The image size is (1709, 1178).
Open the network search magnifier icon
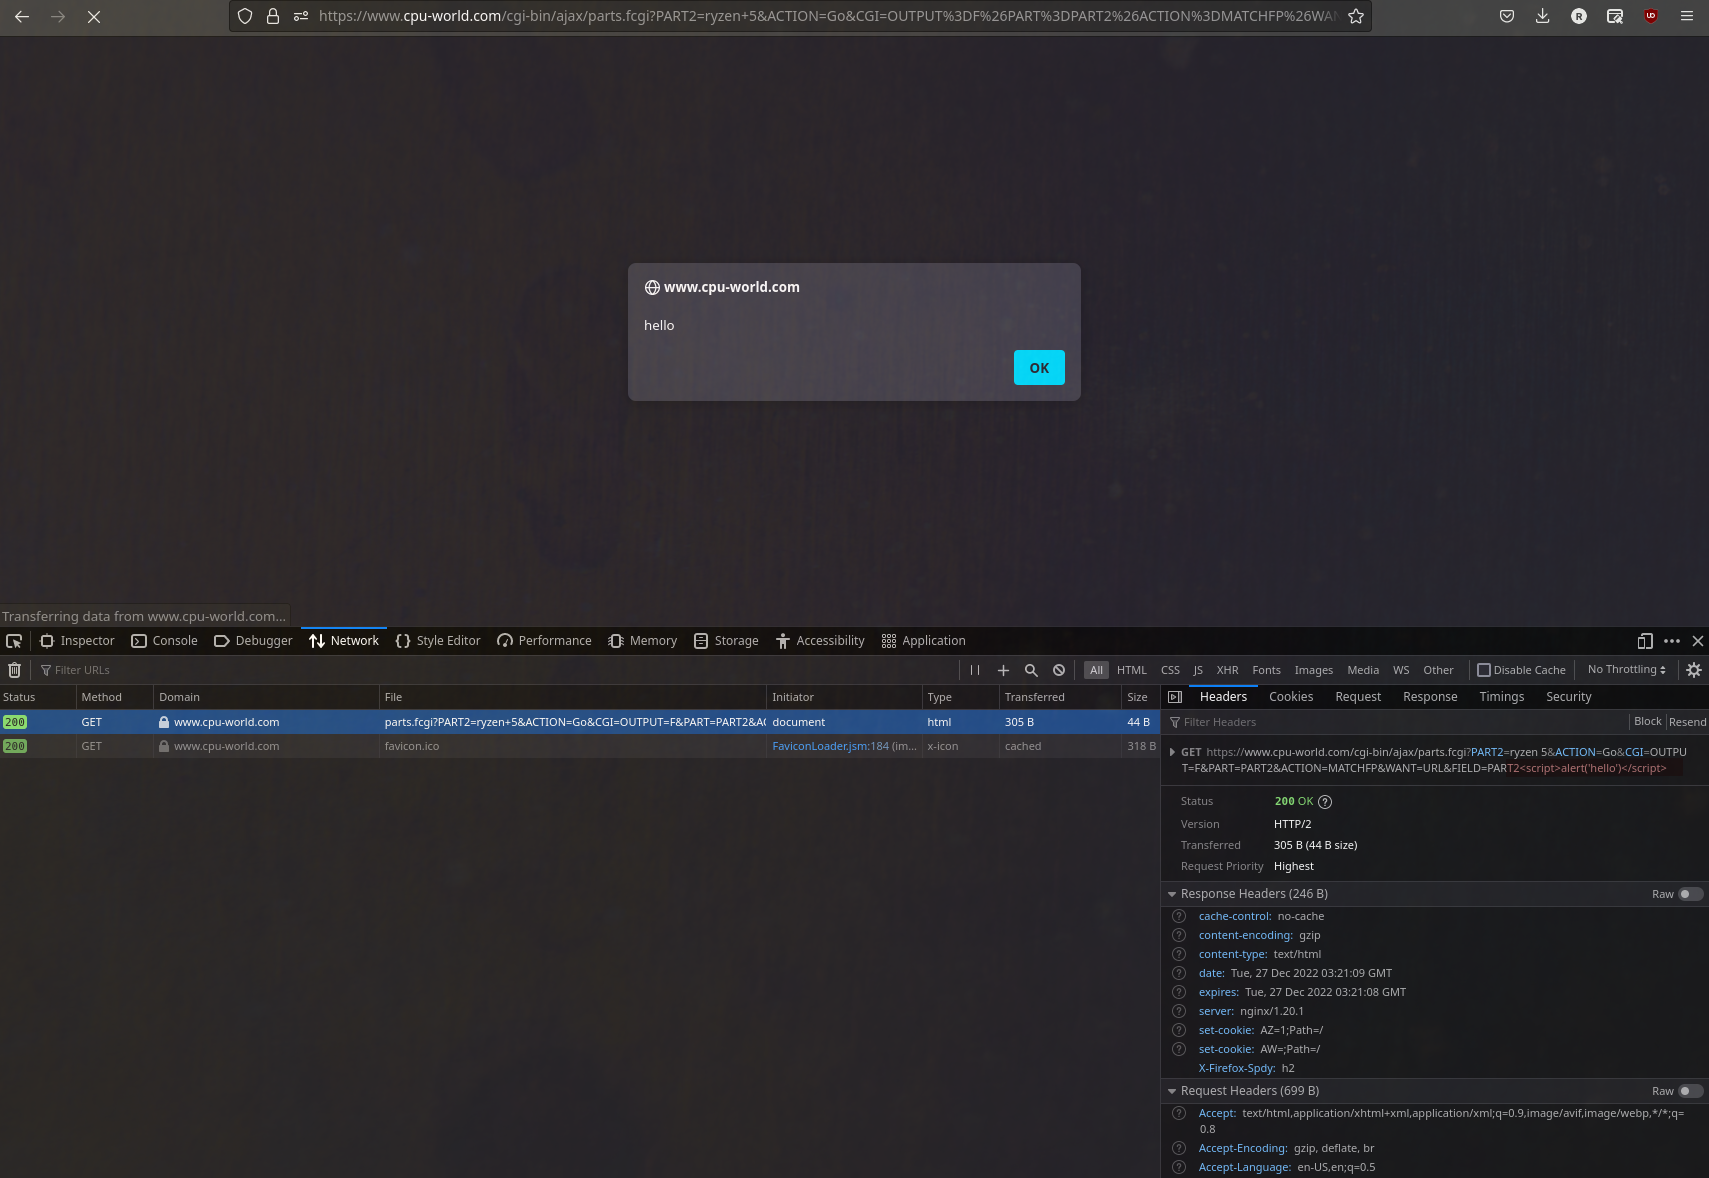(1031, 670)
